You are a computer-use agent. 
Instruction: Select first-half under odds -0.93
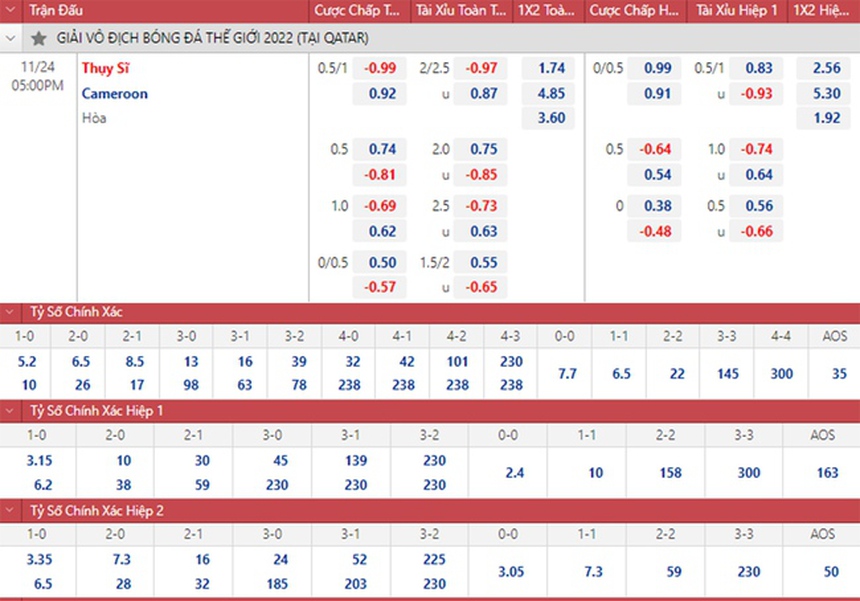(x=757, y=94)
